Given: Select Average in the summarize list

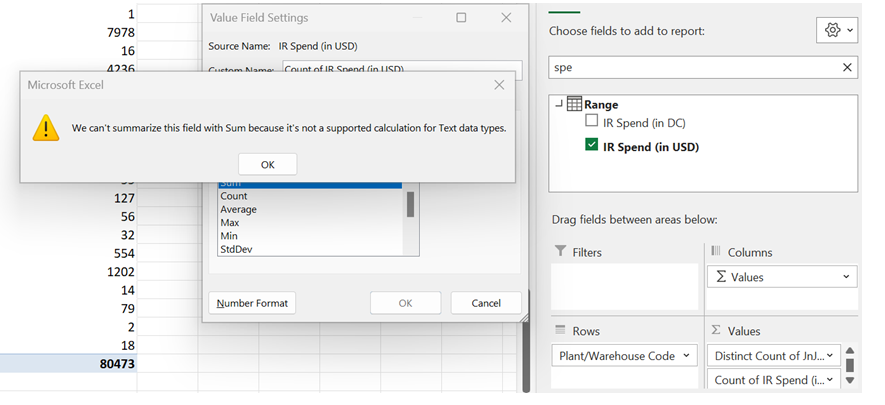Looking at the screenshot, I should 310,209.
